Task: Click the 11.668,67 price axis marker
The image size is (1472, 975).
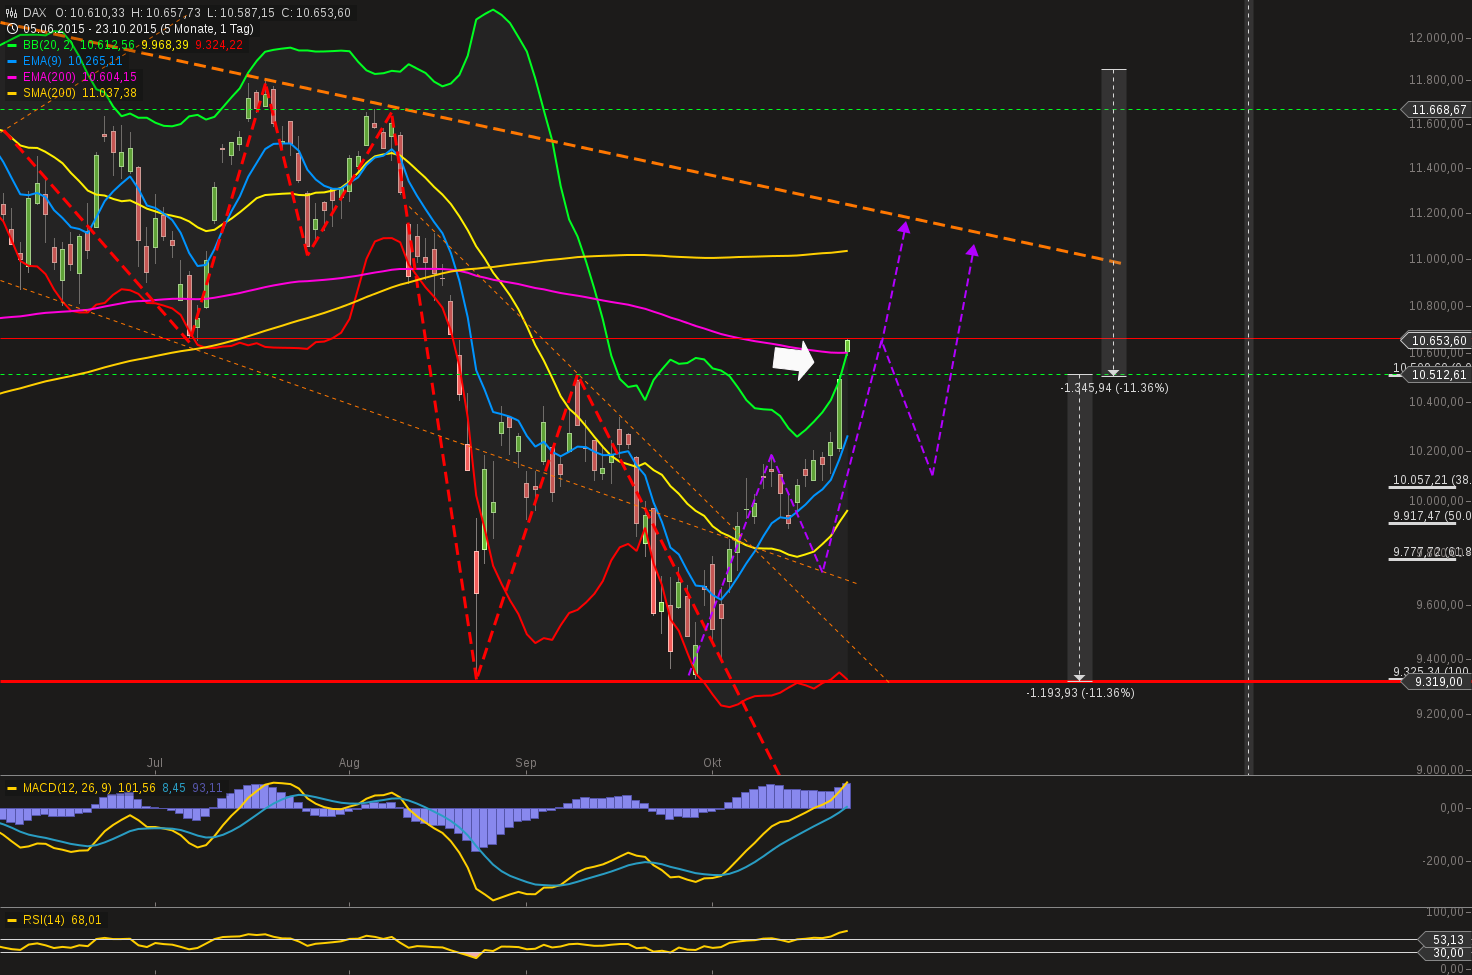Action: coord(1438,110)
